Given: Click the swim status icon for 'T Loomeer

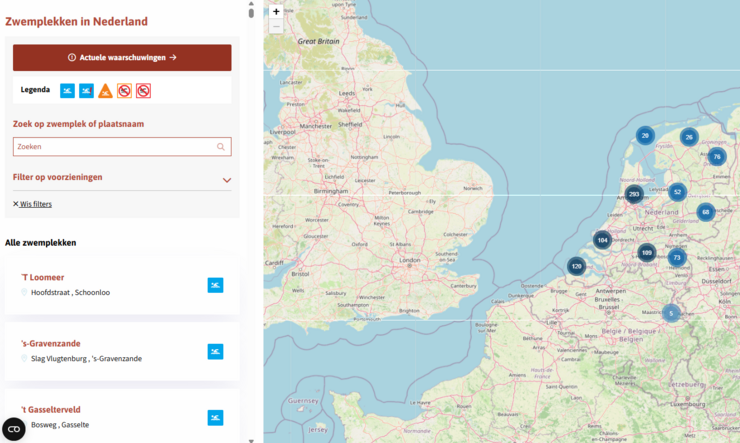Looking at the screenshot, I should (x=215, y=285).
